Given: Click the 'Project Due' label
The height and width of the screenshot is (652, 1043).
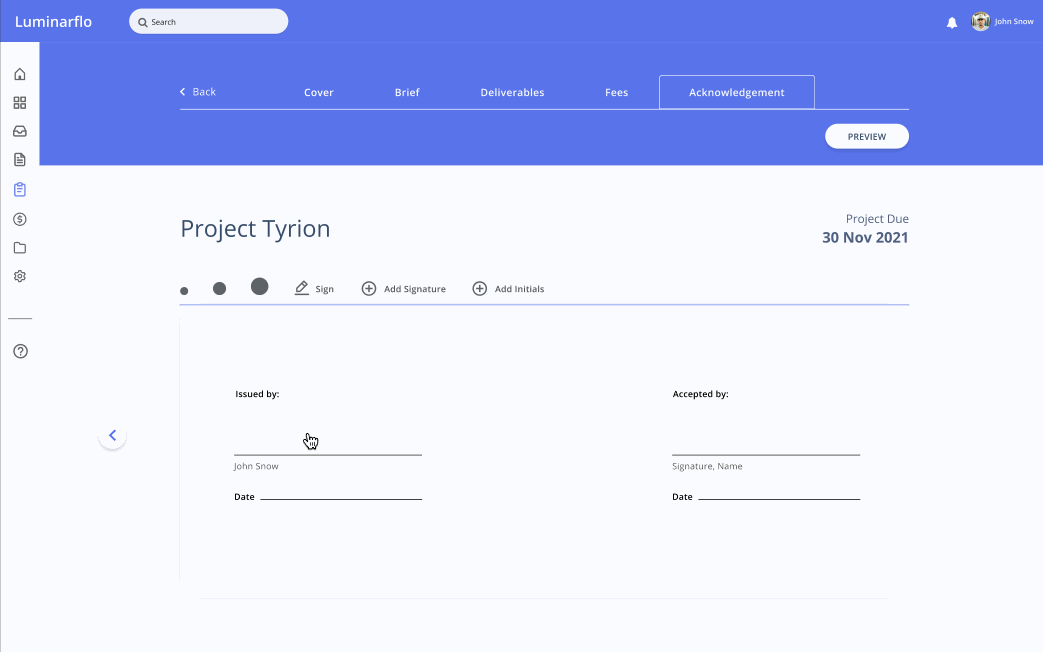Looking at the screenshot, I should 877,219.
